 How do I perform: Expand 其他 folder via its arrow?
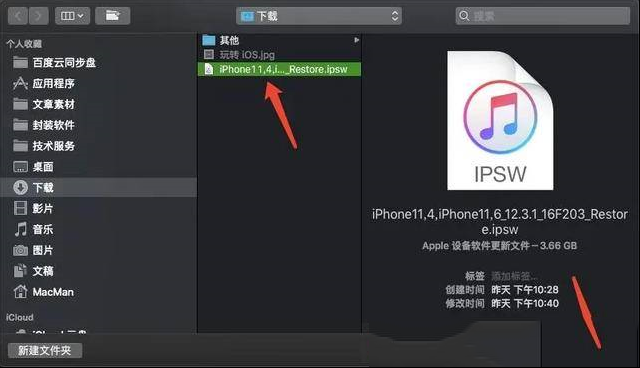pyautogui.click(x=356, y=40)
